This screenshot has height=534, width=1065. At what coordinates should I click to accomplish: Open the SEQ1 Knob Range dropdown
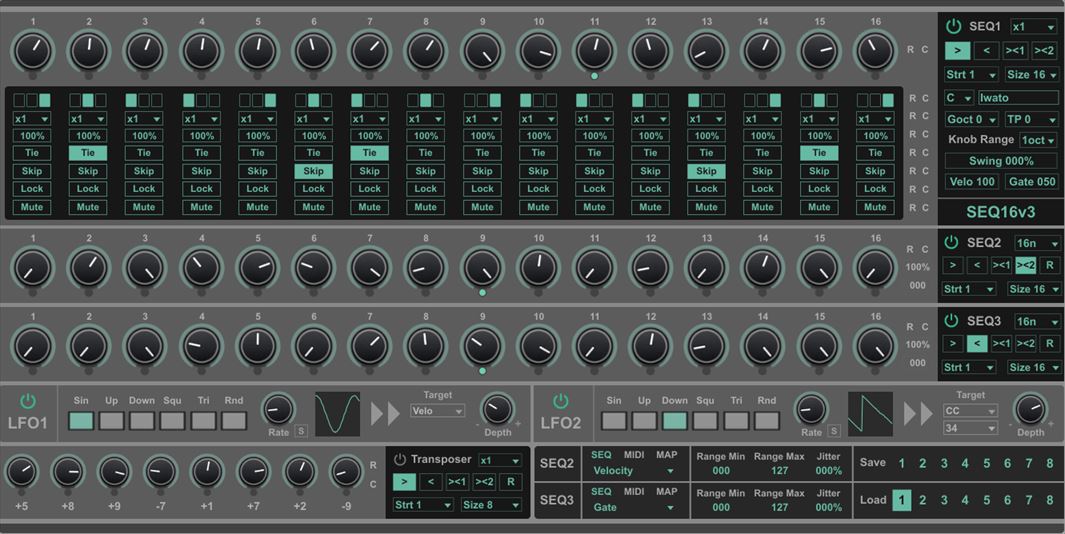pos(1037,140)
